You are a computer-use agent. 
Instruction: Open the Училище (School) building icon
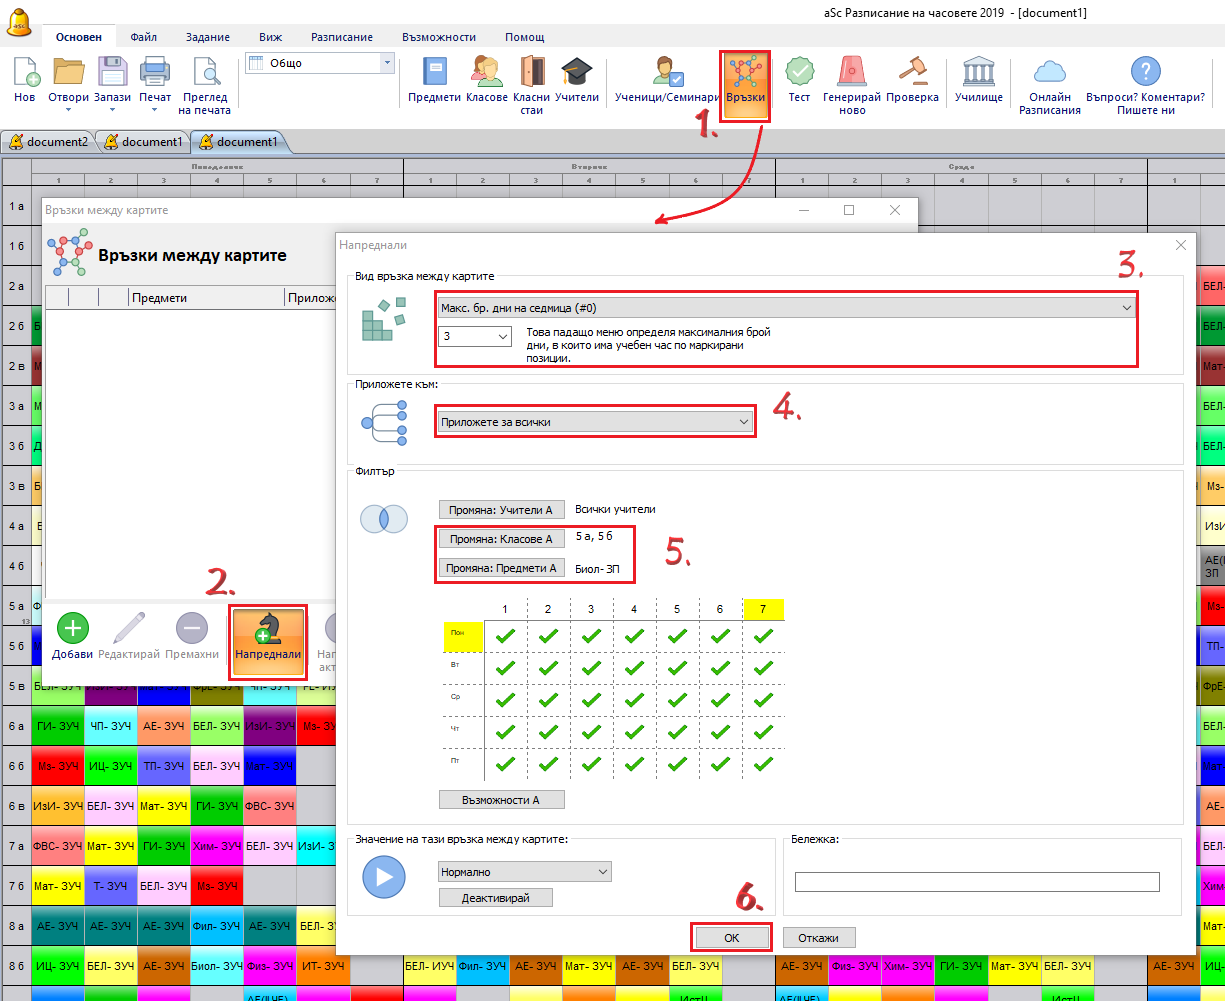pos(978,73)
